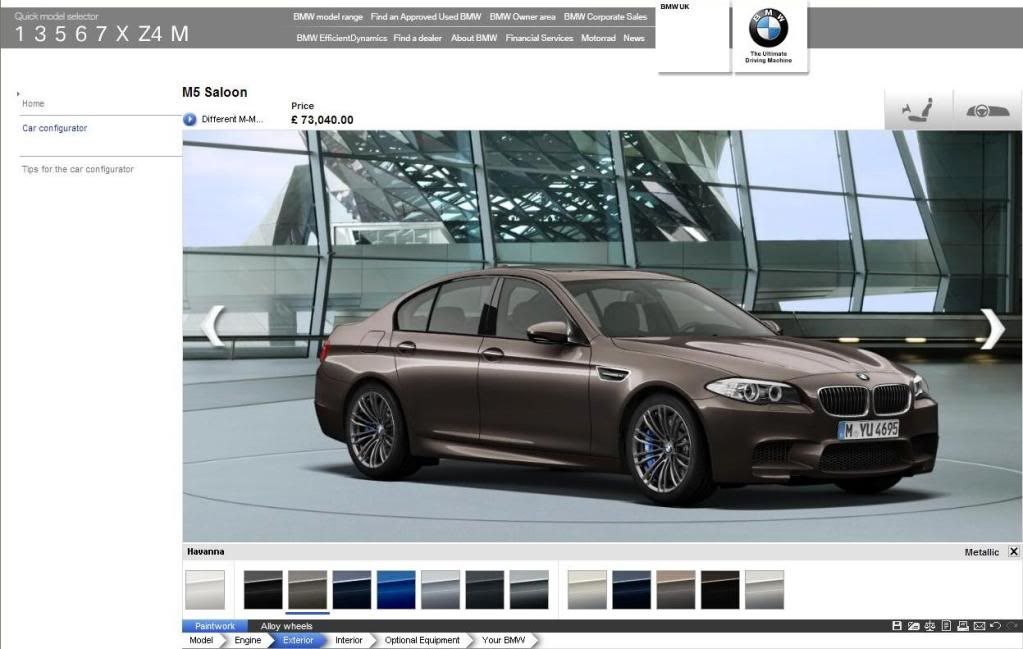Open Motorrad menu

point(598,38)
